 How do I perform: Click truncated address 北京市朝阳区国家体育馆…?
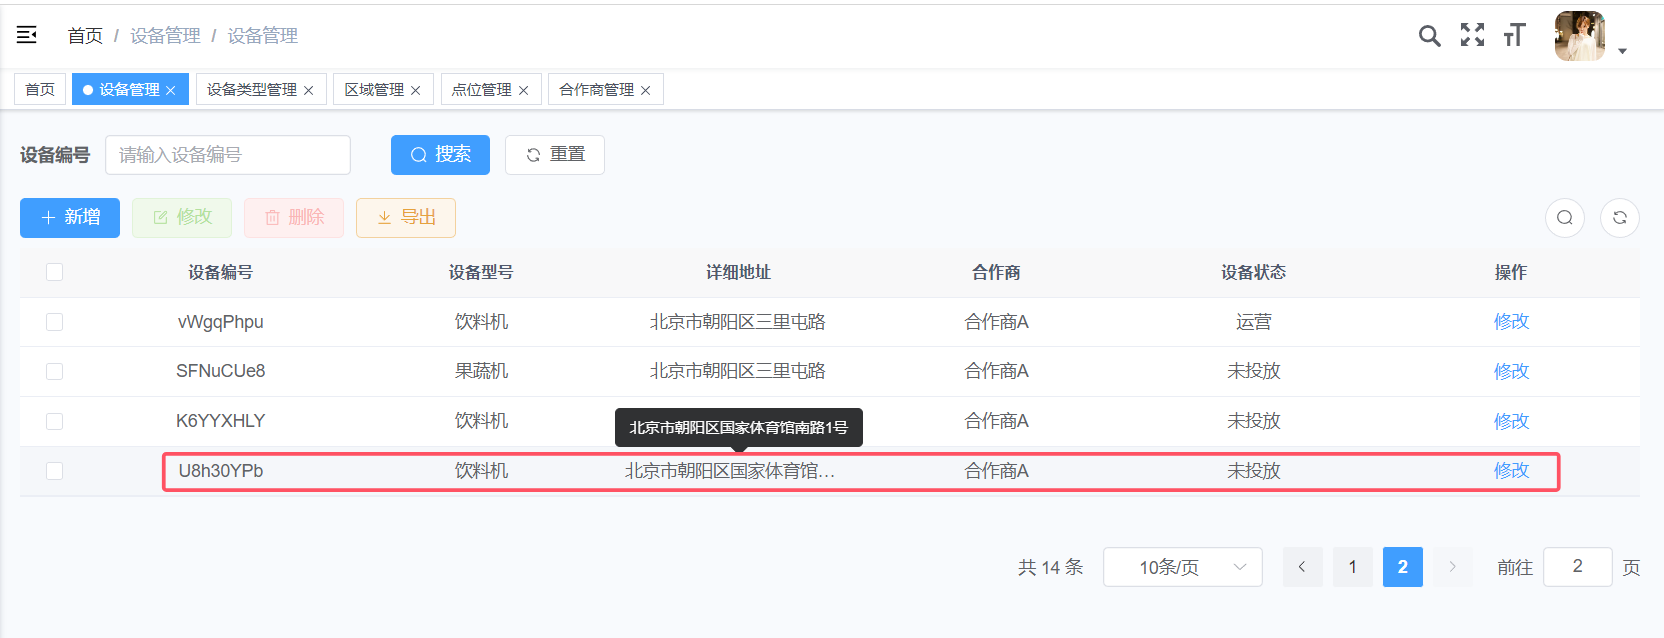coord(730,471)
